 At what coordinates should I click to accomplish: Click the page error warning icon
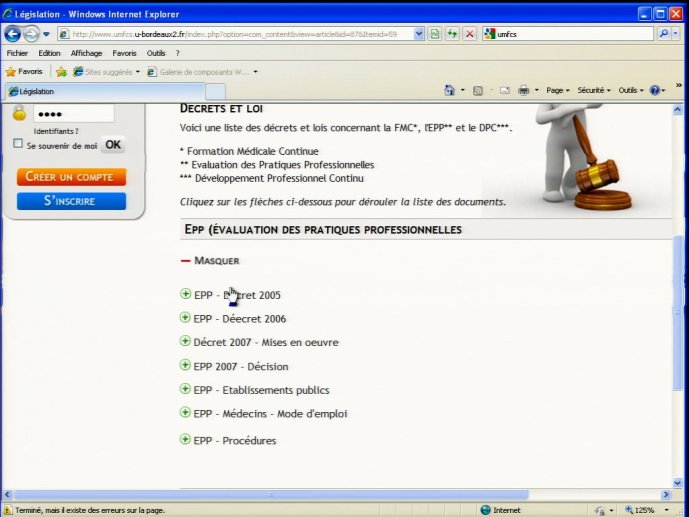point(7,510)
